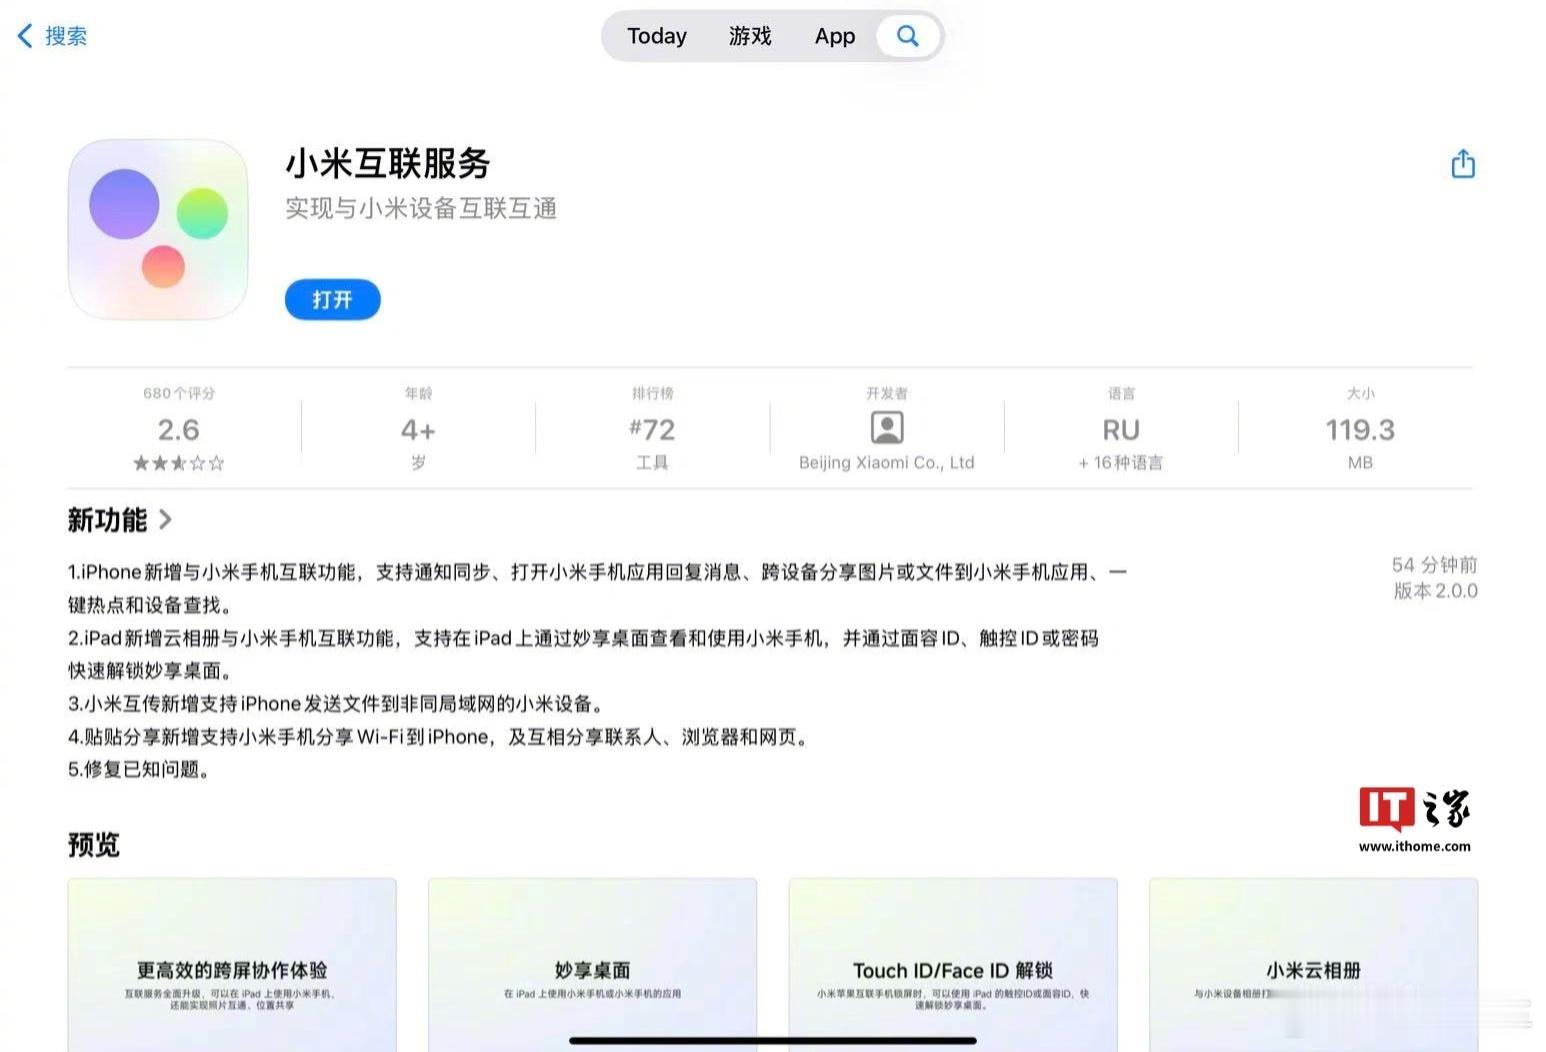Select the 版本 2.0.0 text
This screenshot has height=1052, width=1546.
tap(1435, 591)
